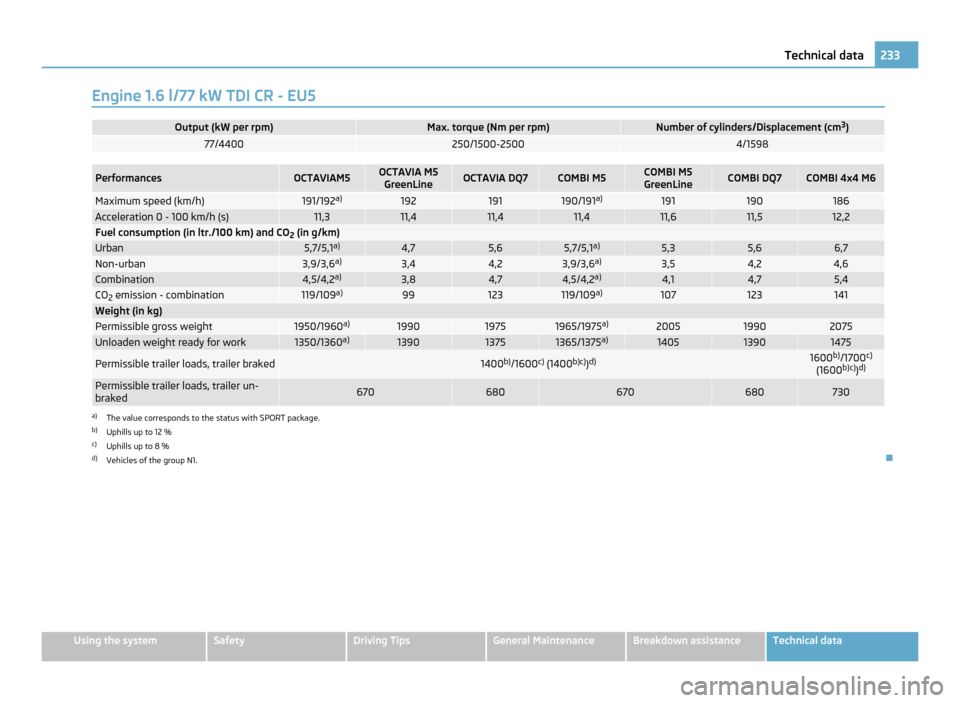Open the Safety section tab
Viewport: 960px width, 703px height.
point(276,646)
